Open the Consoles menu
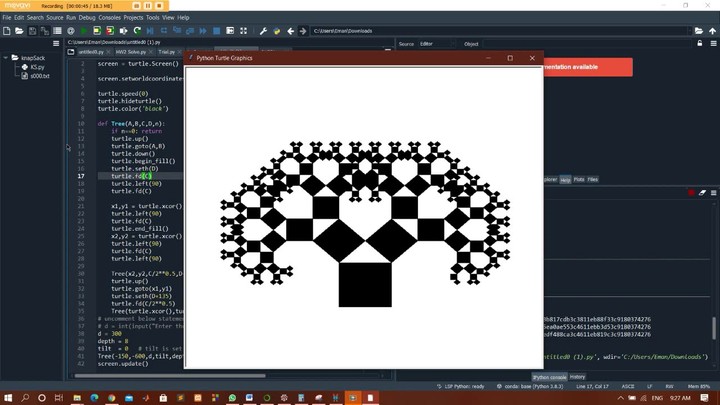720x405 pixels. coord(109,17)
